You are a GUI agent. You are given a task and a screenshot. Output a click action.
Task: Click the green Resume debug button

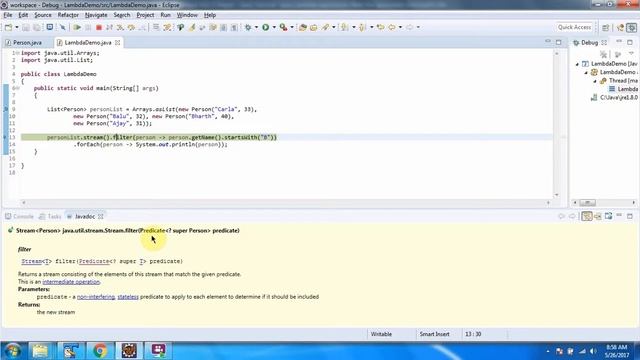coord(77,27)
